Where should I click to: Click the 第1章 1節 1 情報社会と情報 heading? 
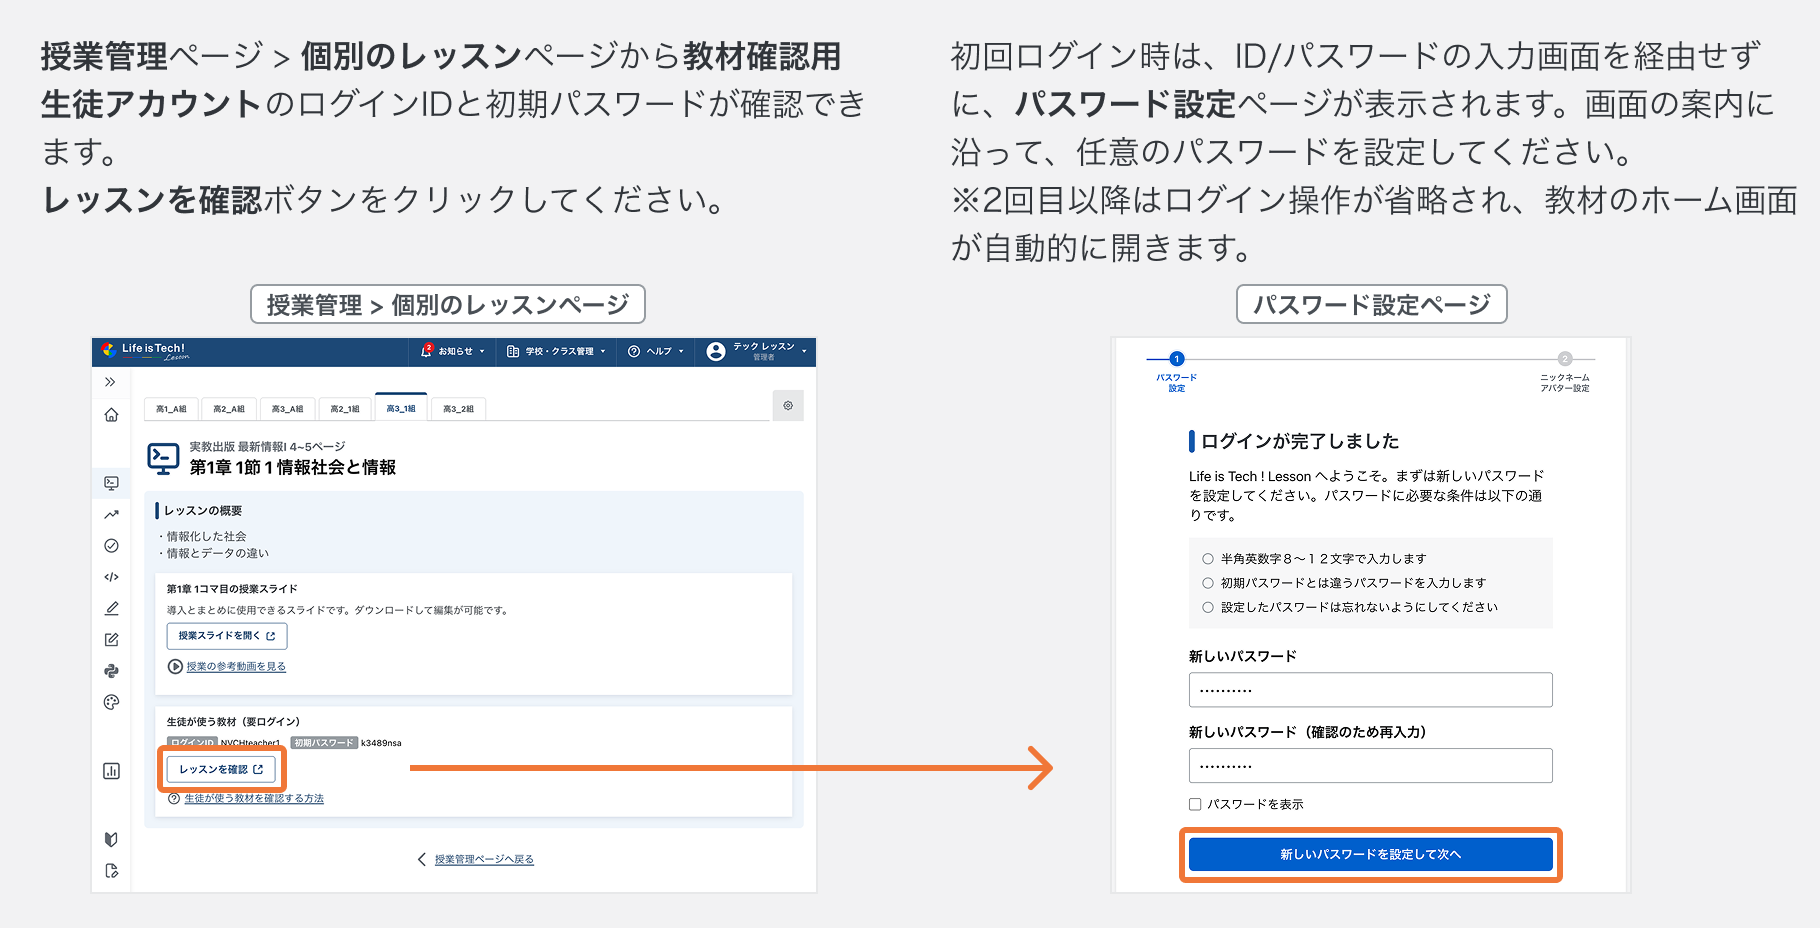293,467
